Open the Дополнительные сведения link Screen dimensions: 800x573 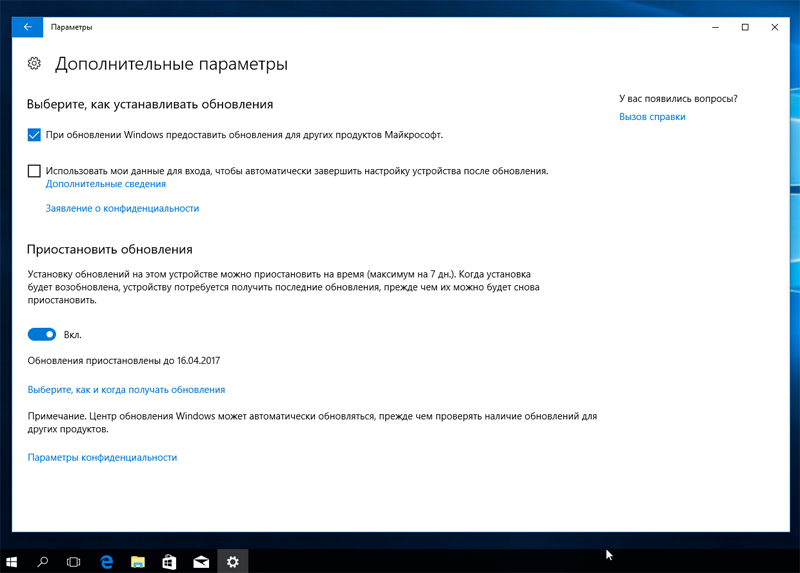pos(106,184)
